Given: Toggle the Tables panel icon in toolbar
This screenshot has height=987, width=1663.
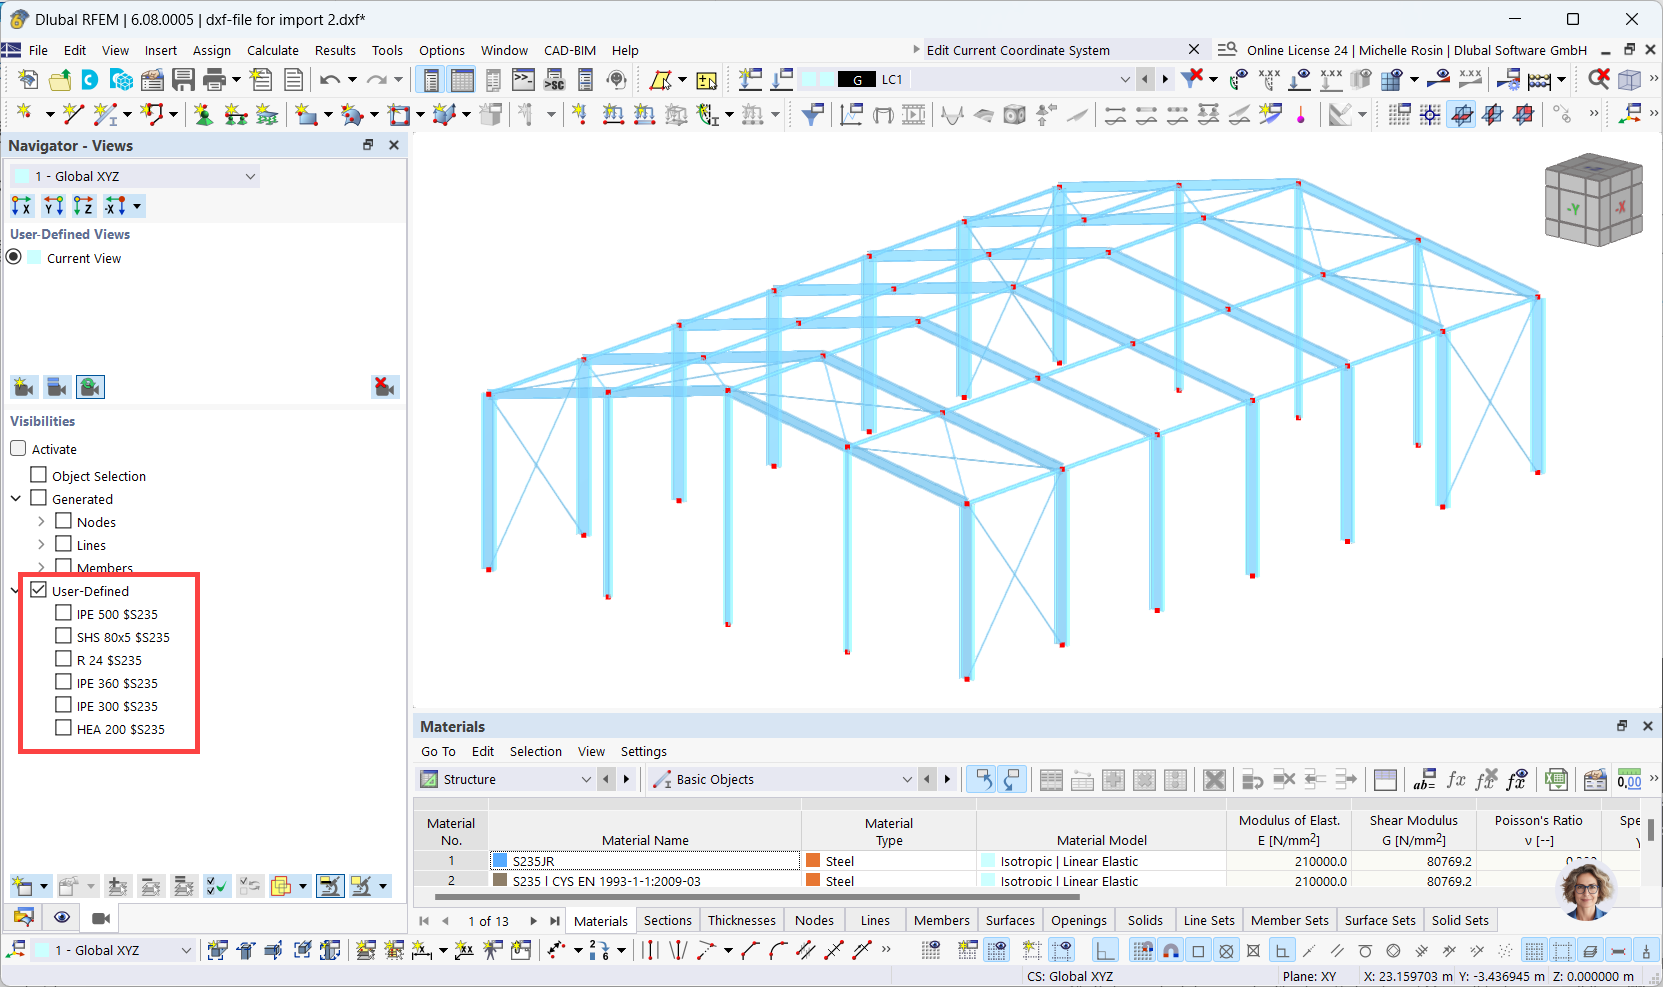Looking at the screenshot, I should [462, 80].
